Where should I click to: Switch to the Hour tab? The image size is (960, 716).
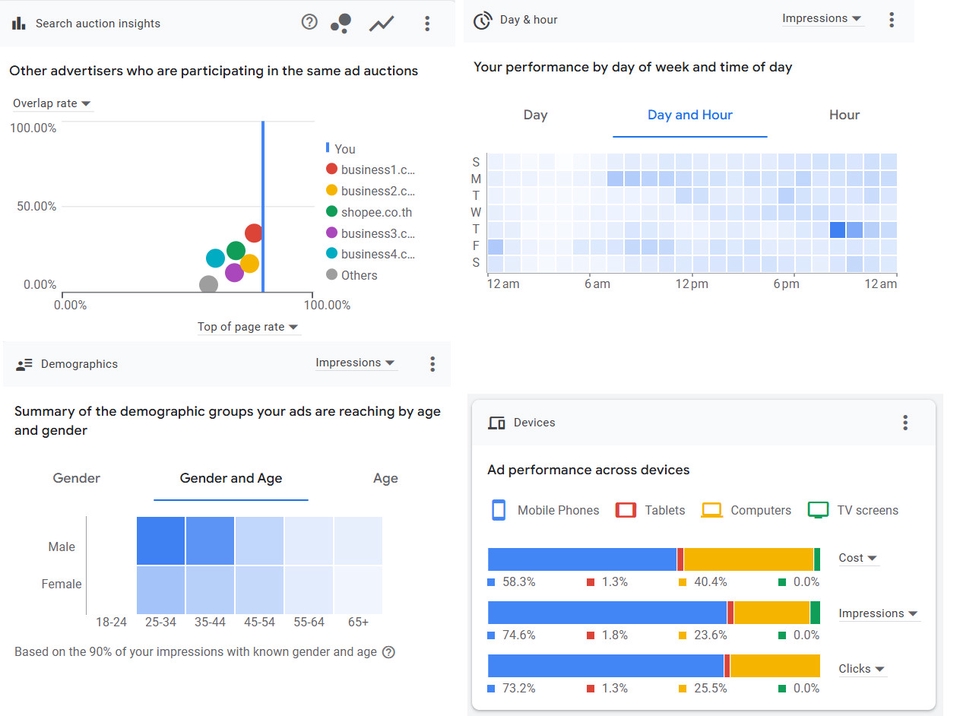[844, 115]
